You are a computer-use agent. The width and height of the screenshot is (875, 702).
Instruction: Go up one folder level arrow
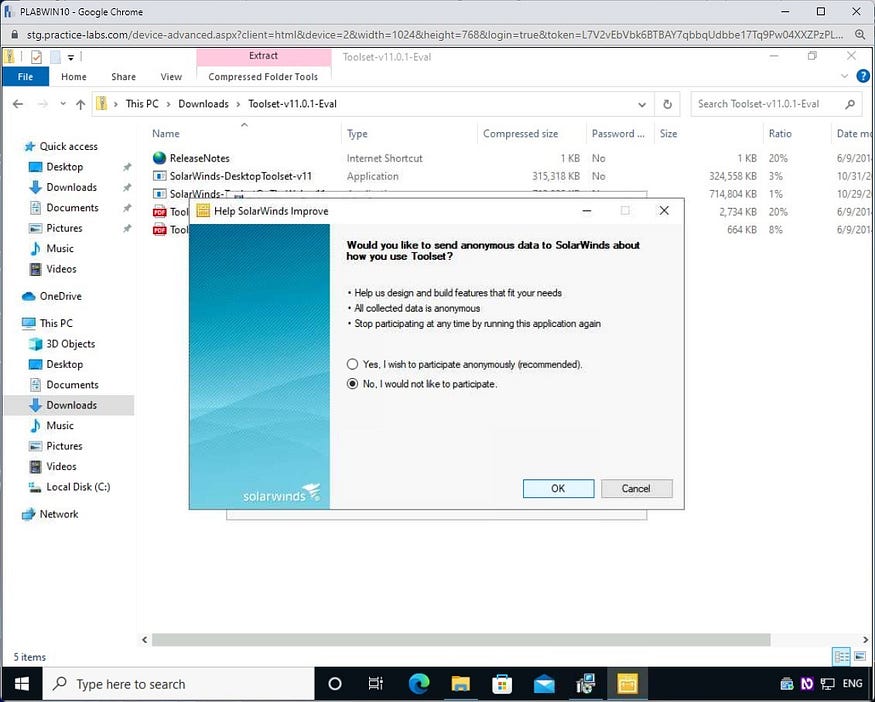point(80,104)
